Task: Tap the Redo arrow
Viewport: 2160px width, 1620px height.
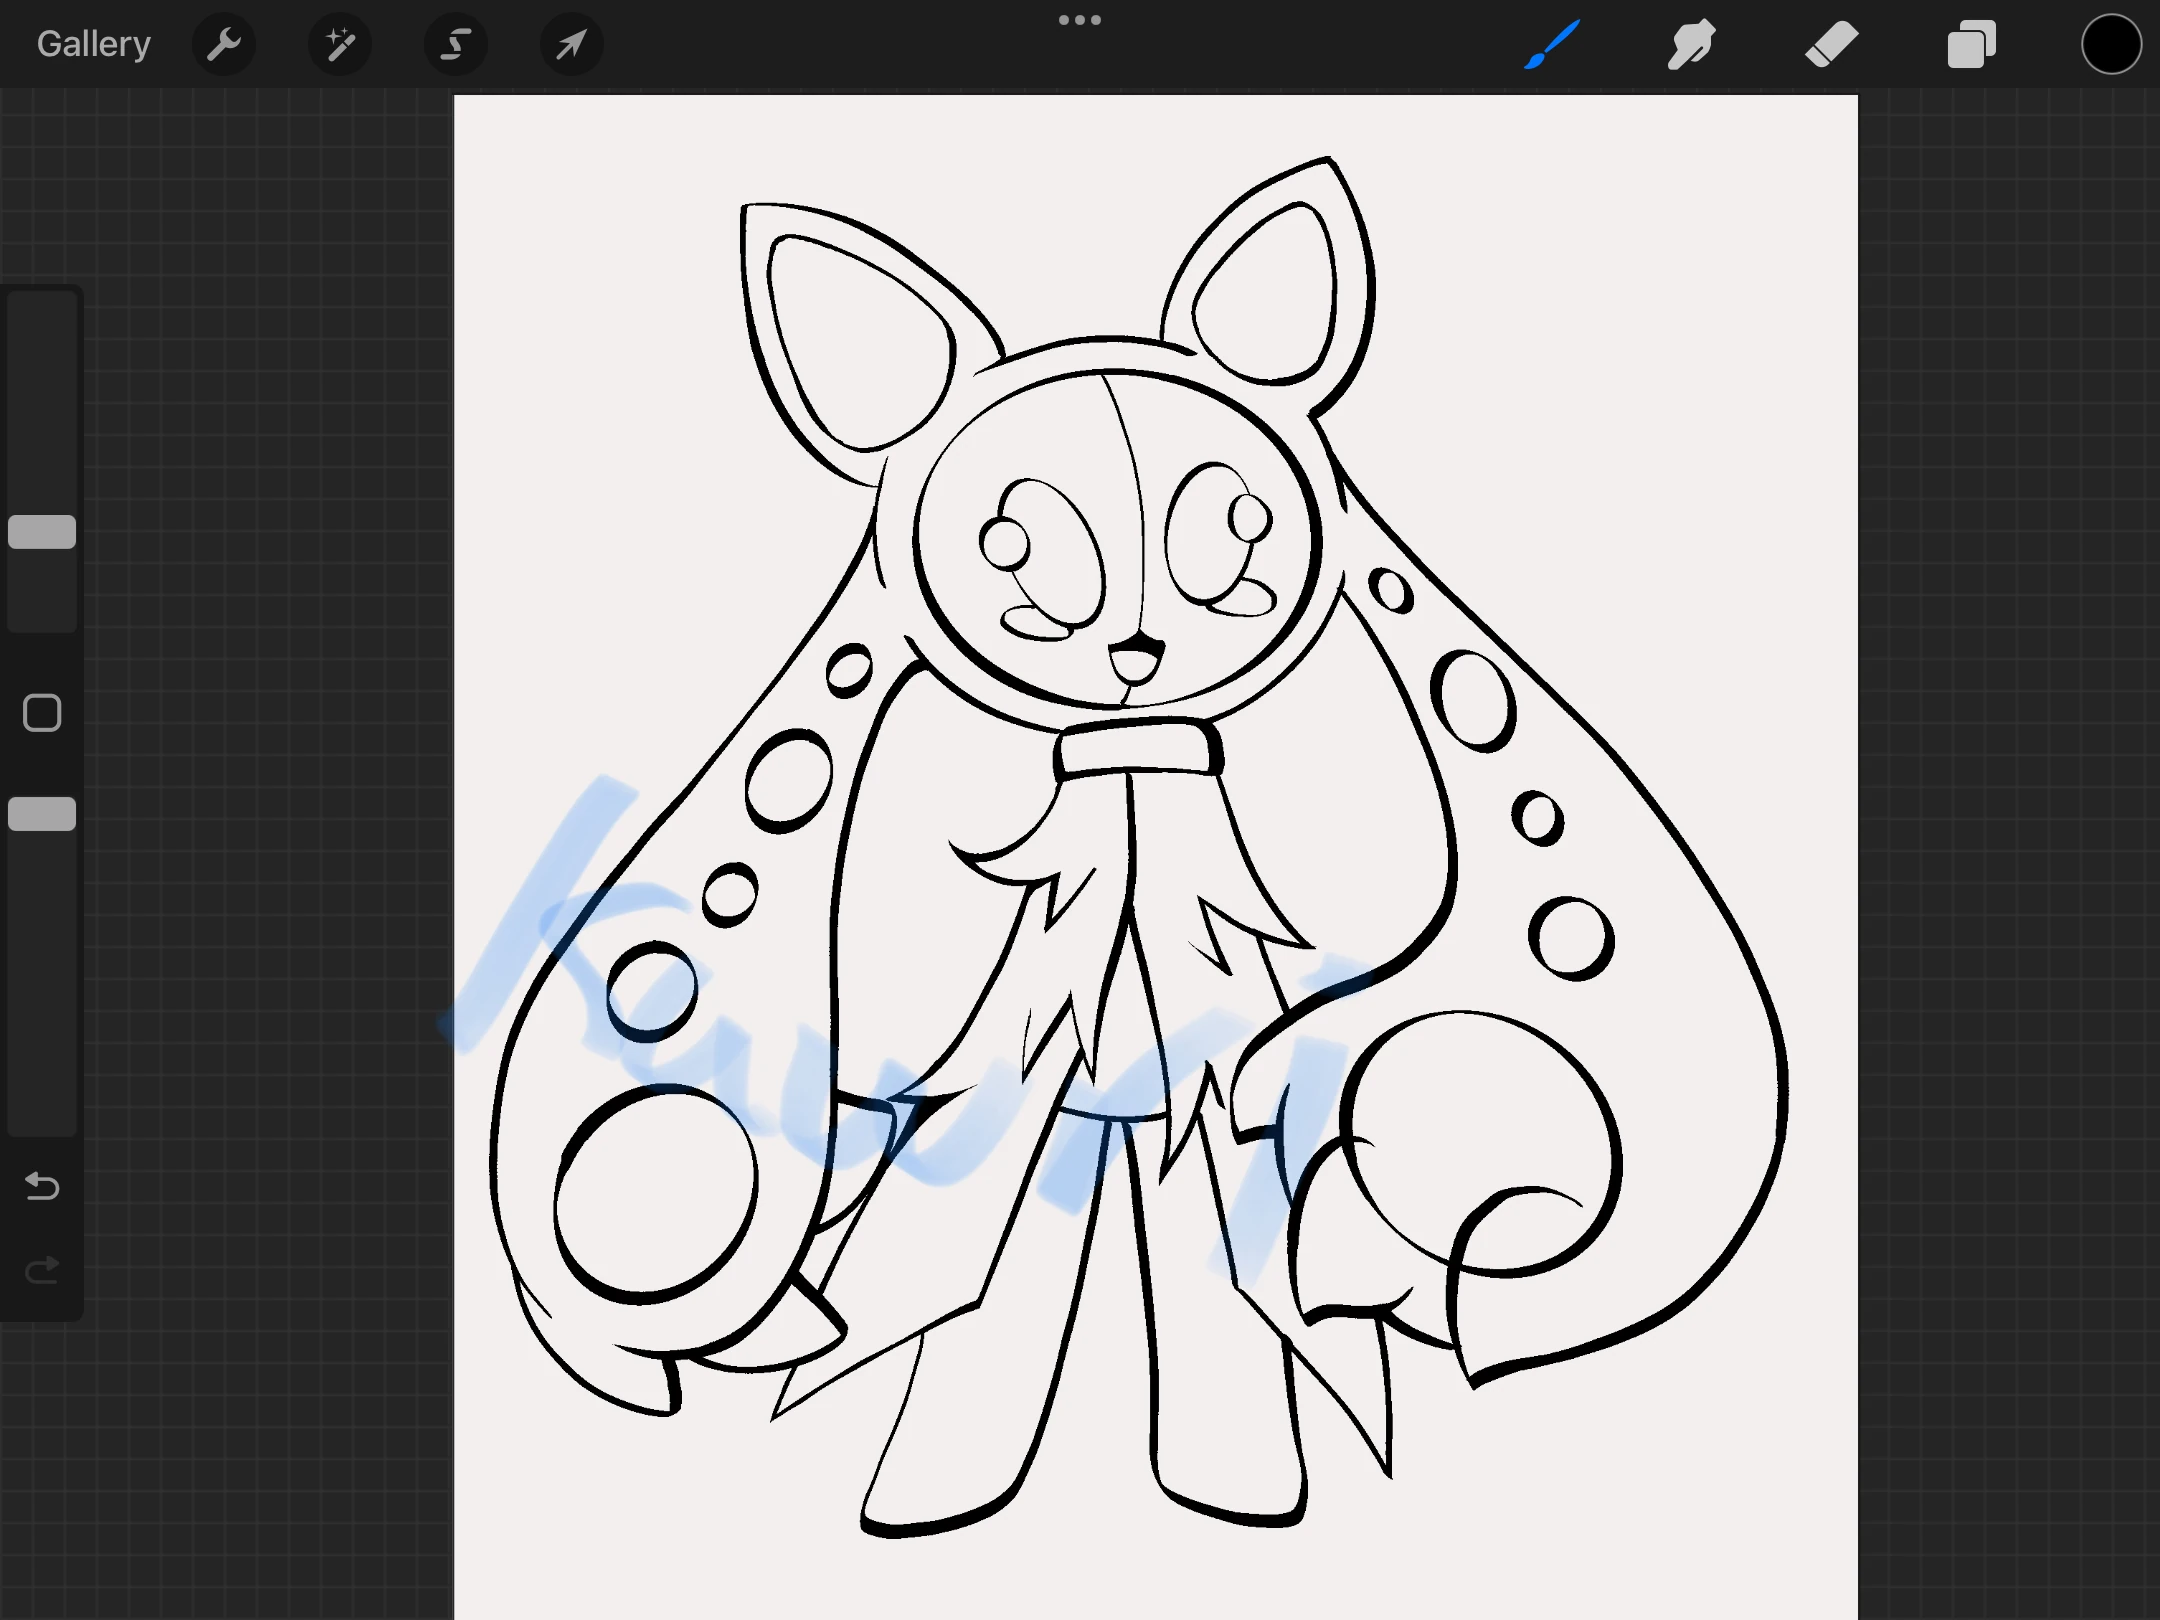Action: (x=41, y=1270)
